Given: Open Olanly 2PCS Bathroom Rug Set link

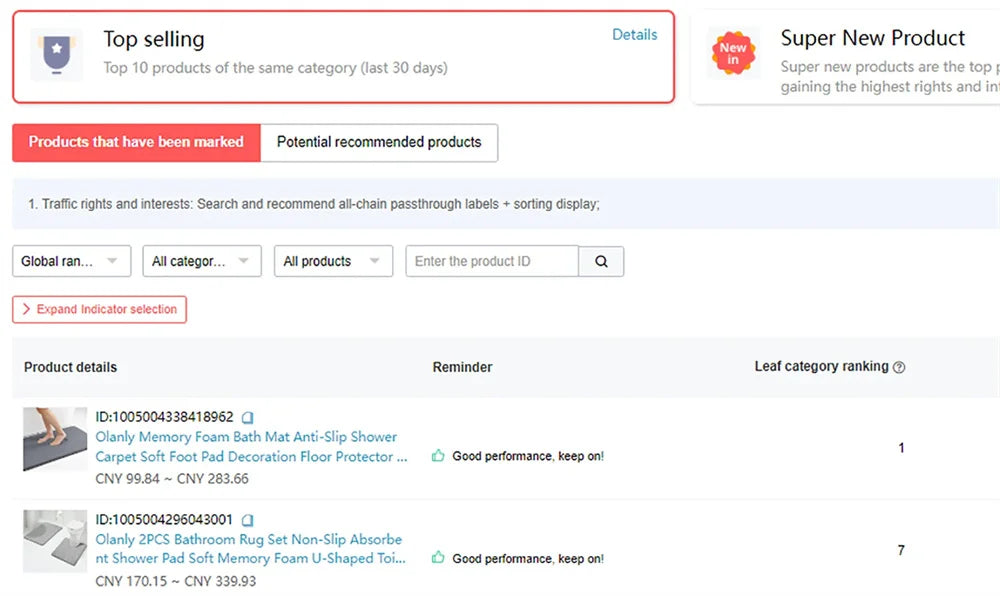Looking at the screenshot, I should [250, 549].
